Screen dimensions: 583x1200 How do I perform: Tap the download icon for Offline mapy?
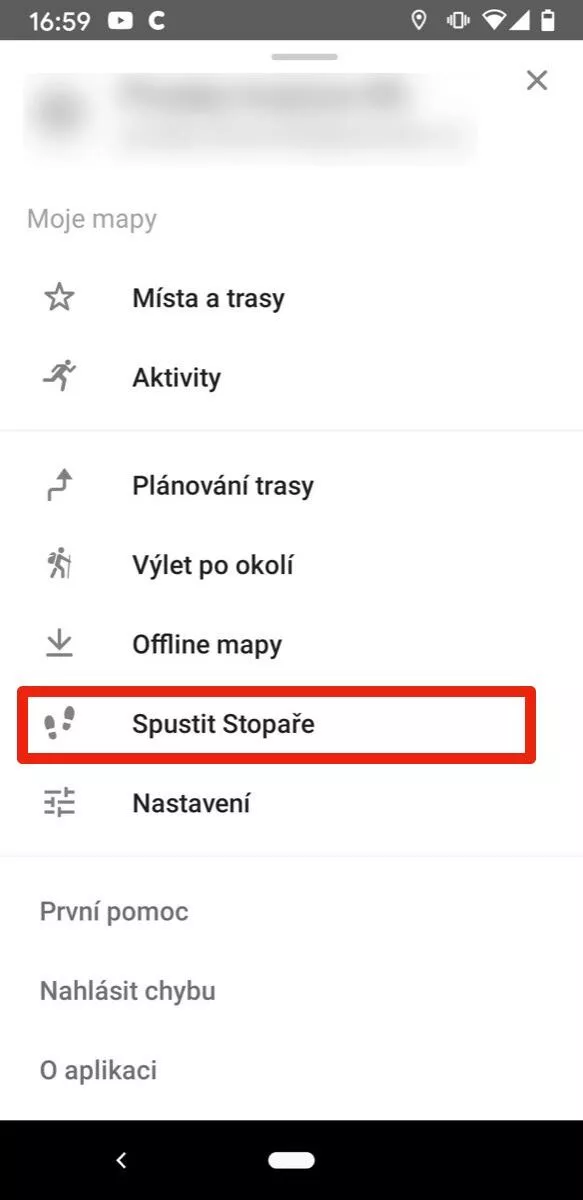point(60,644)
